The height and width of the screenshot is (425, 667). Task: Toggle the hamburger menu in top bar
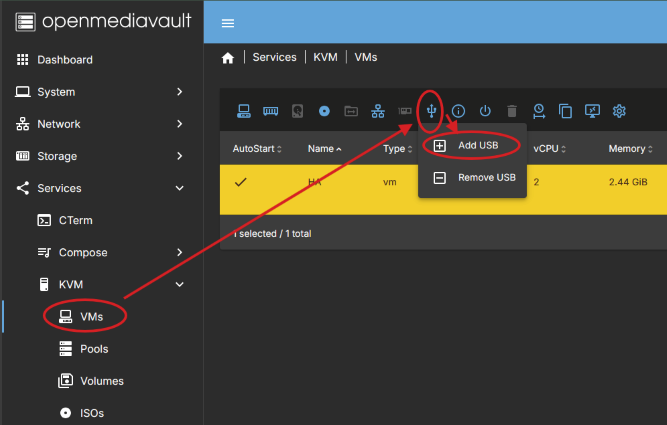(228, 23)
